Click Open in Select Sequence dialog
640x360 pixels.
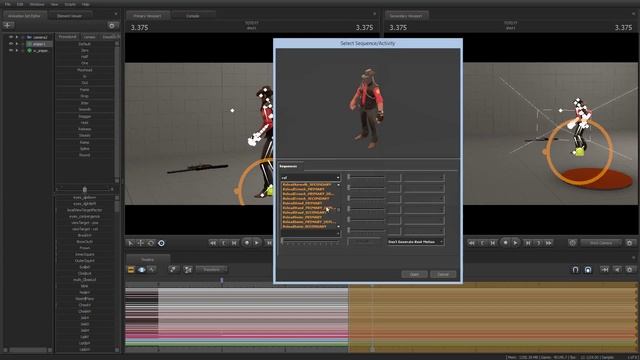[414, 274]
